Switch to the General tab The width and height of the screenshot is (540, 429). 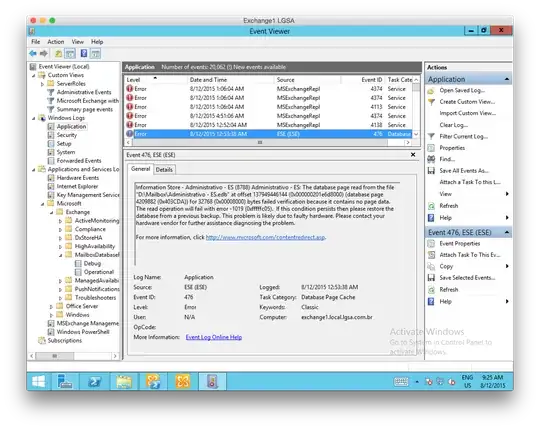[x=141, y=169]
